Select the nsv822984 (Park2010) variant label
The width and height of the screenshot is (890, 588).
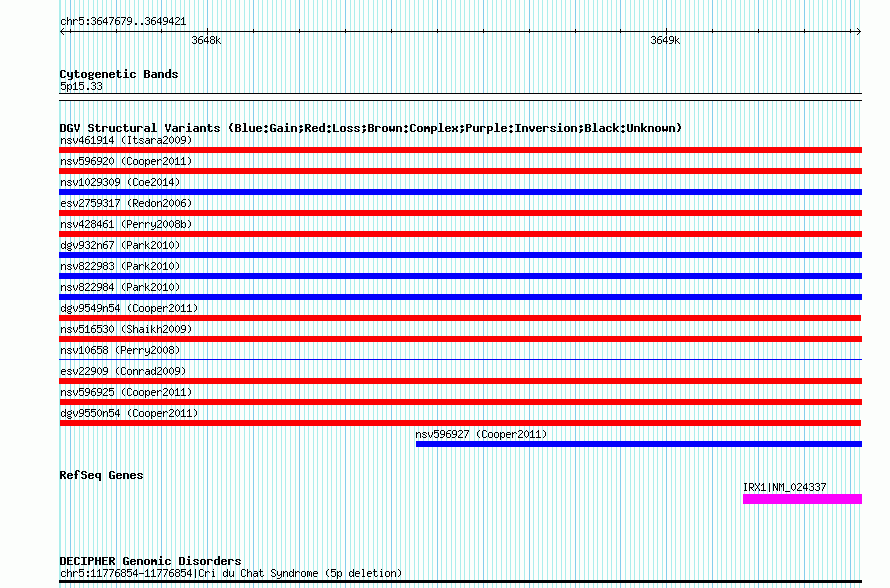120,287
